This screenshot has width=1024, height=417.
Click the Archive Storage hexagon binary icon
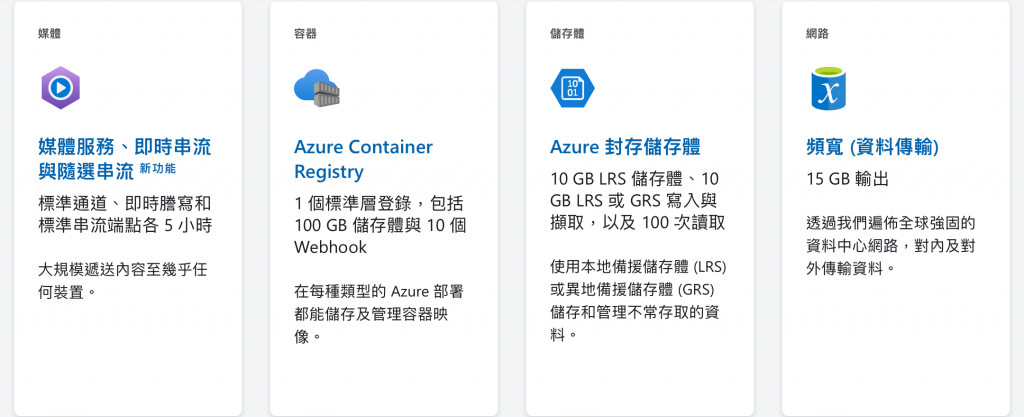573,87
